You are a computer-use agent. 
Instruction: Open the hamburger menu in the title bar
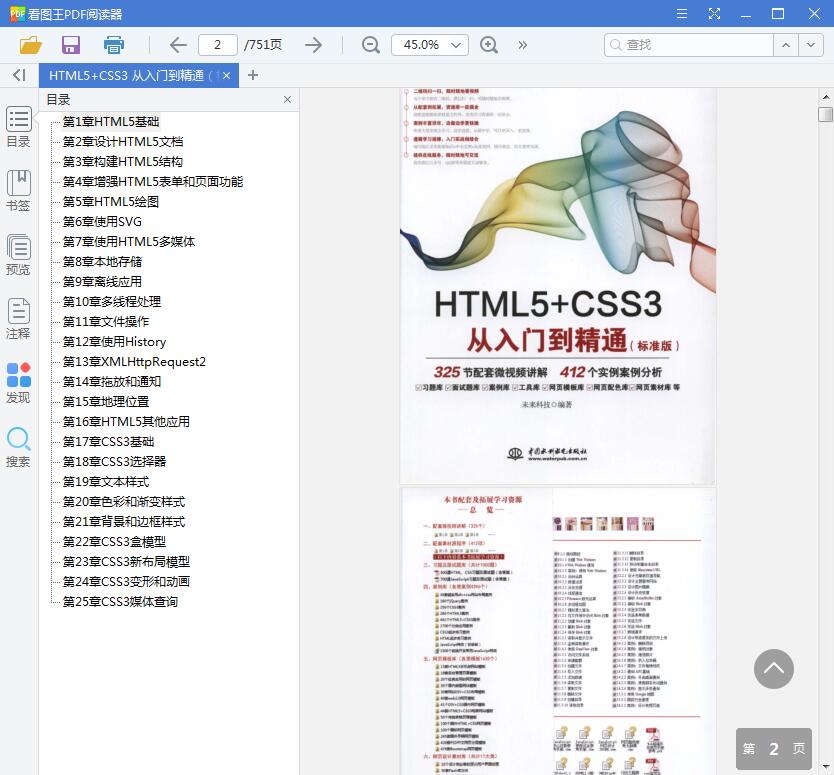(x=681, y=14)
